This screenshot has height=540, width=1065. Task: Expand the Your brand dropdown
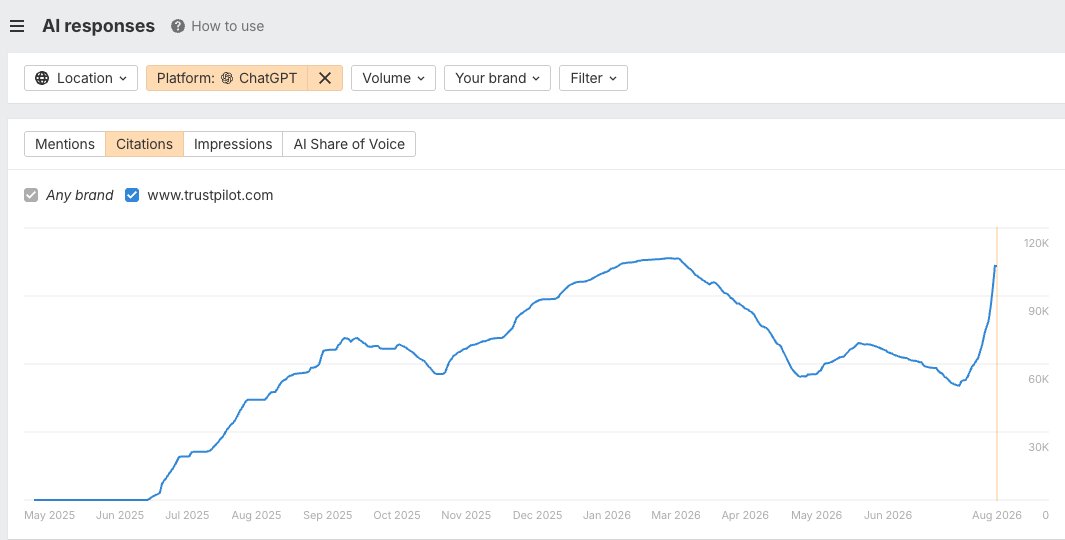pos(497,78)
